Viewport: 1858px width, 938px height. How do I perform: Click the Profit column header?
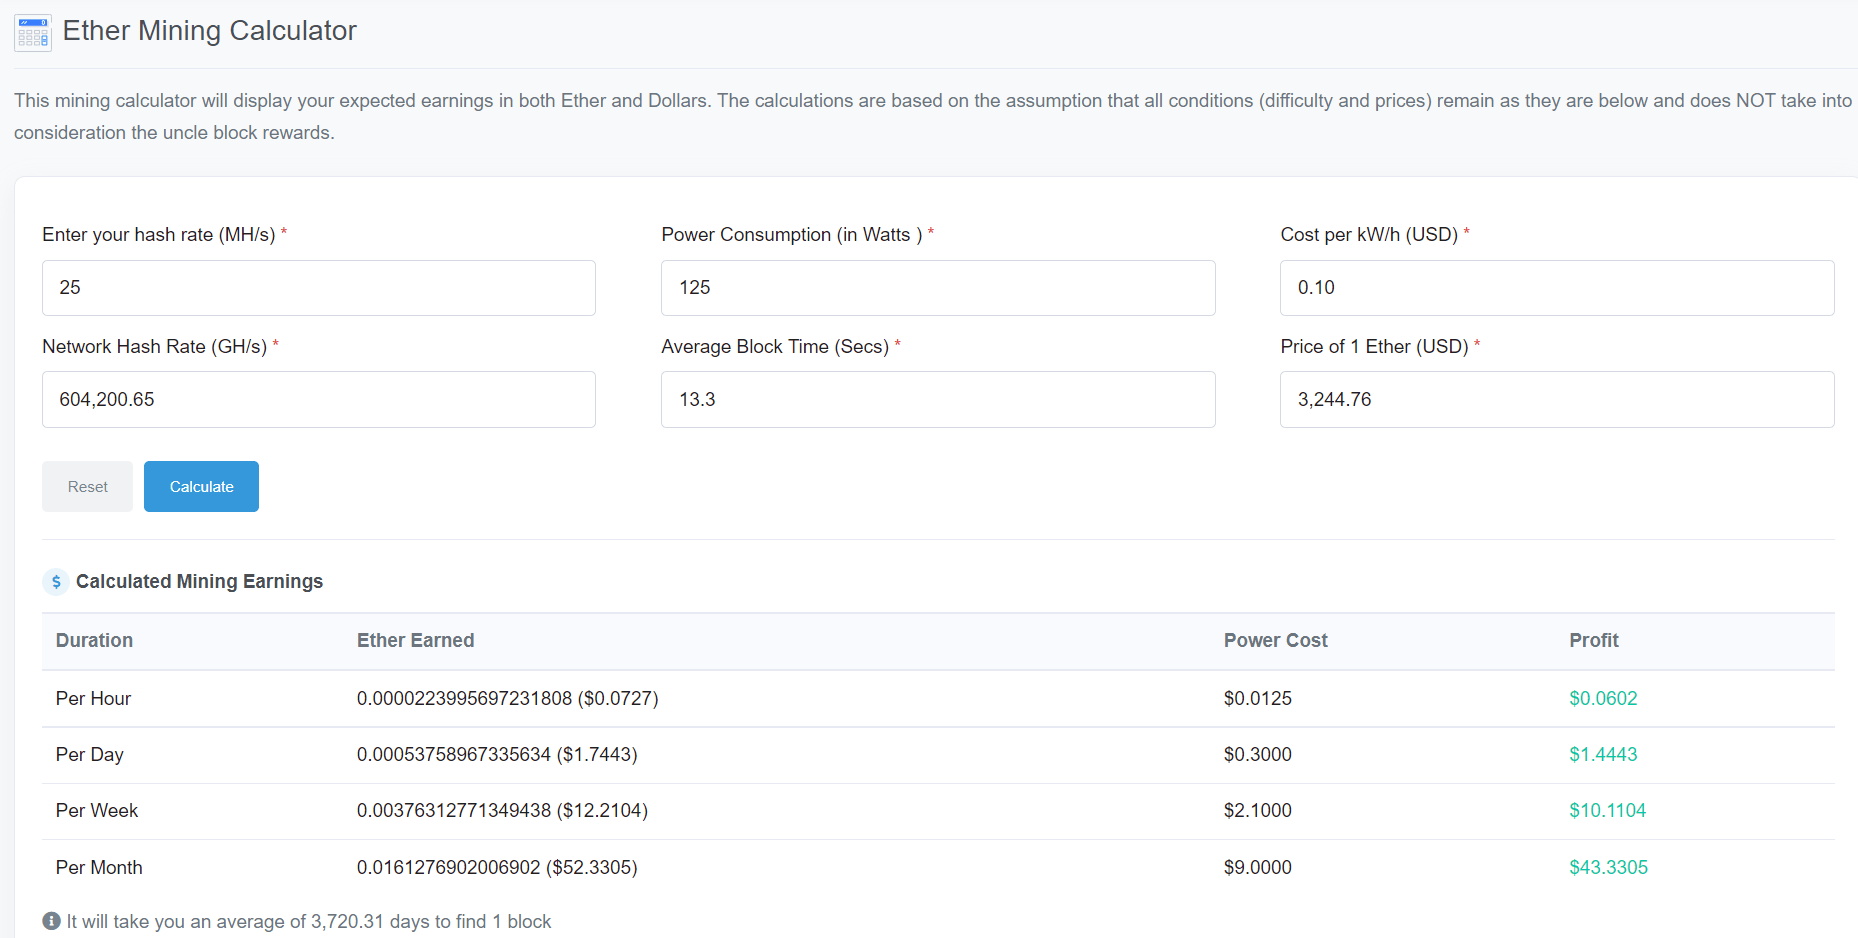(x=1593, y=641)
